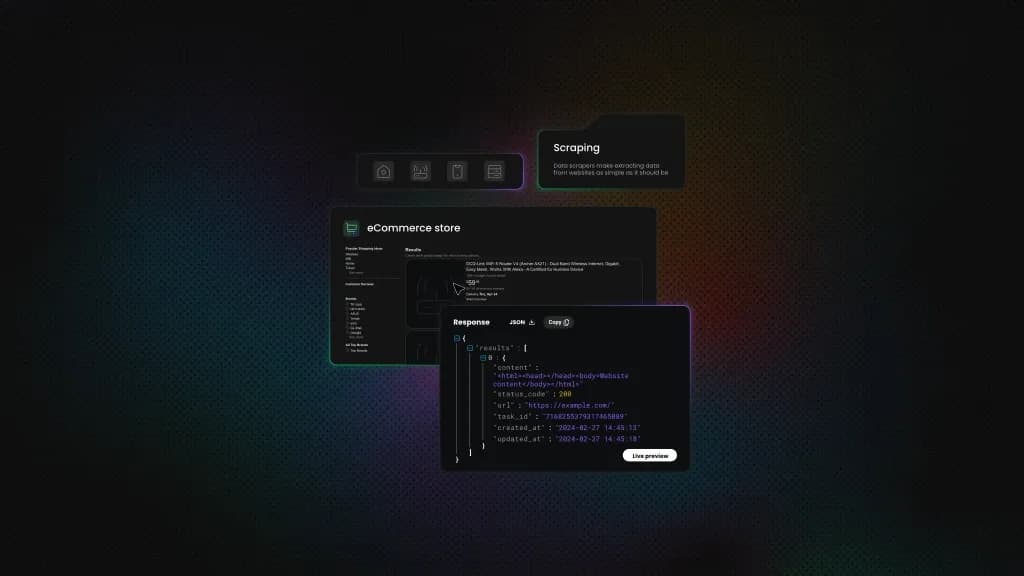The width and height of the screenshot is (1024, 576).
Task: Tick the Top Brands checkbox in the sidebar
Action: [x=347, y=351]
